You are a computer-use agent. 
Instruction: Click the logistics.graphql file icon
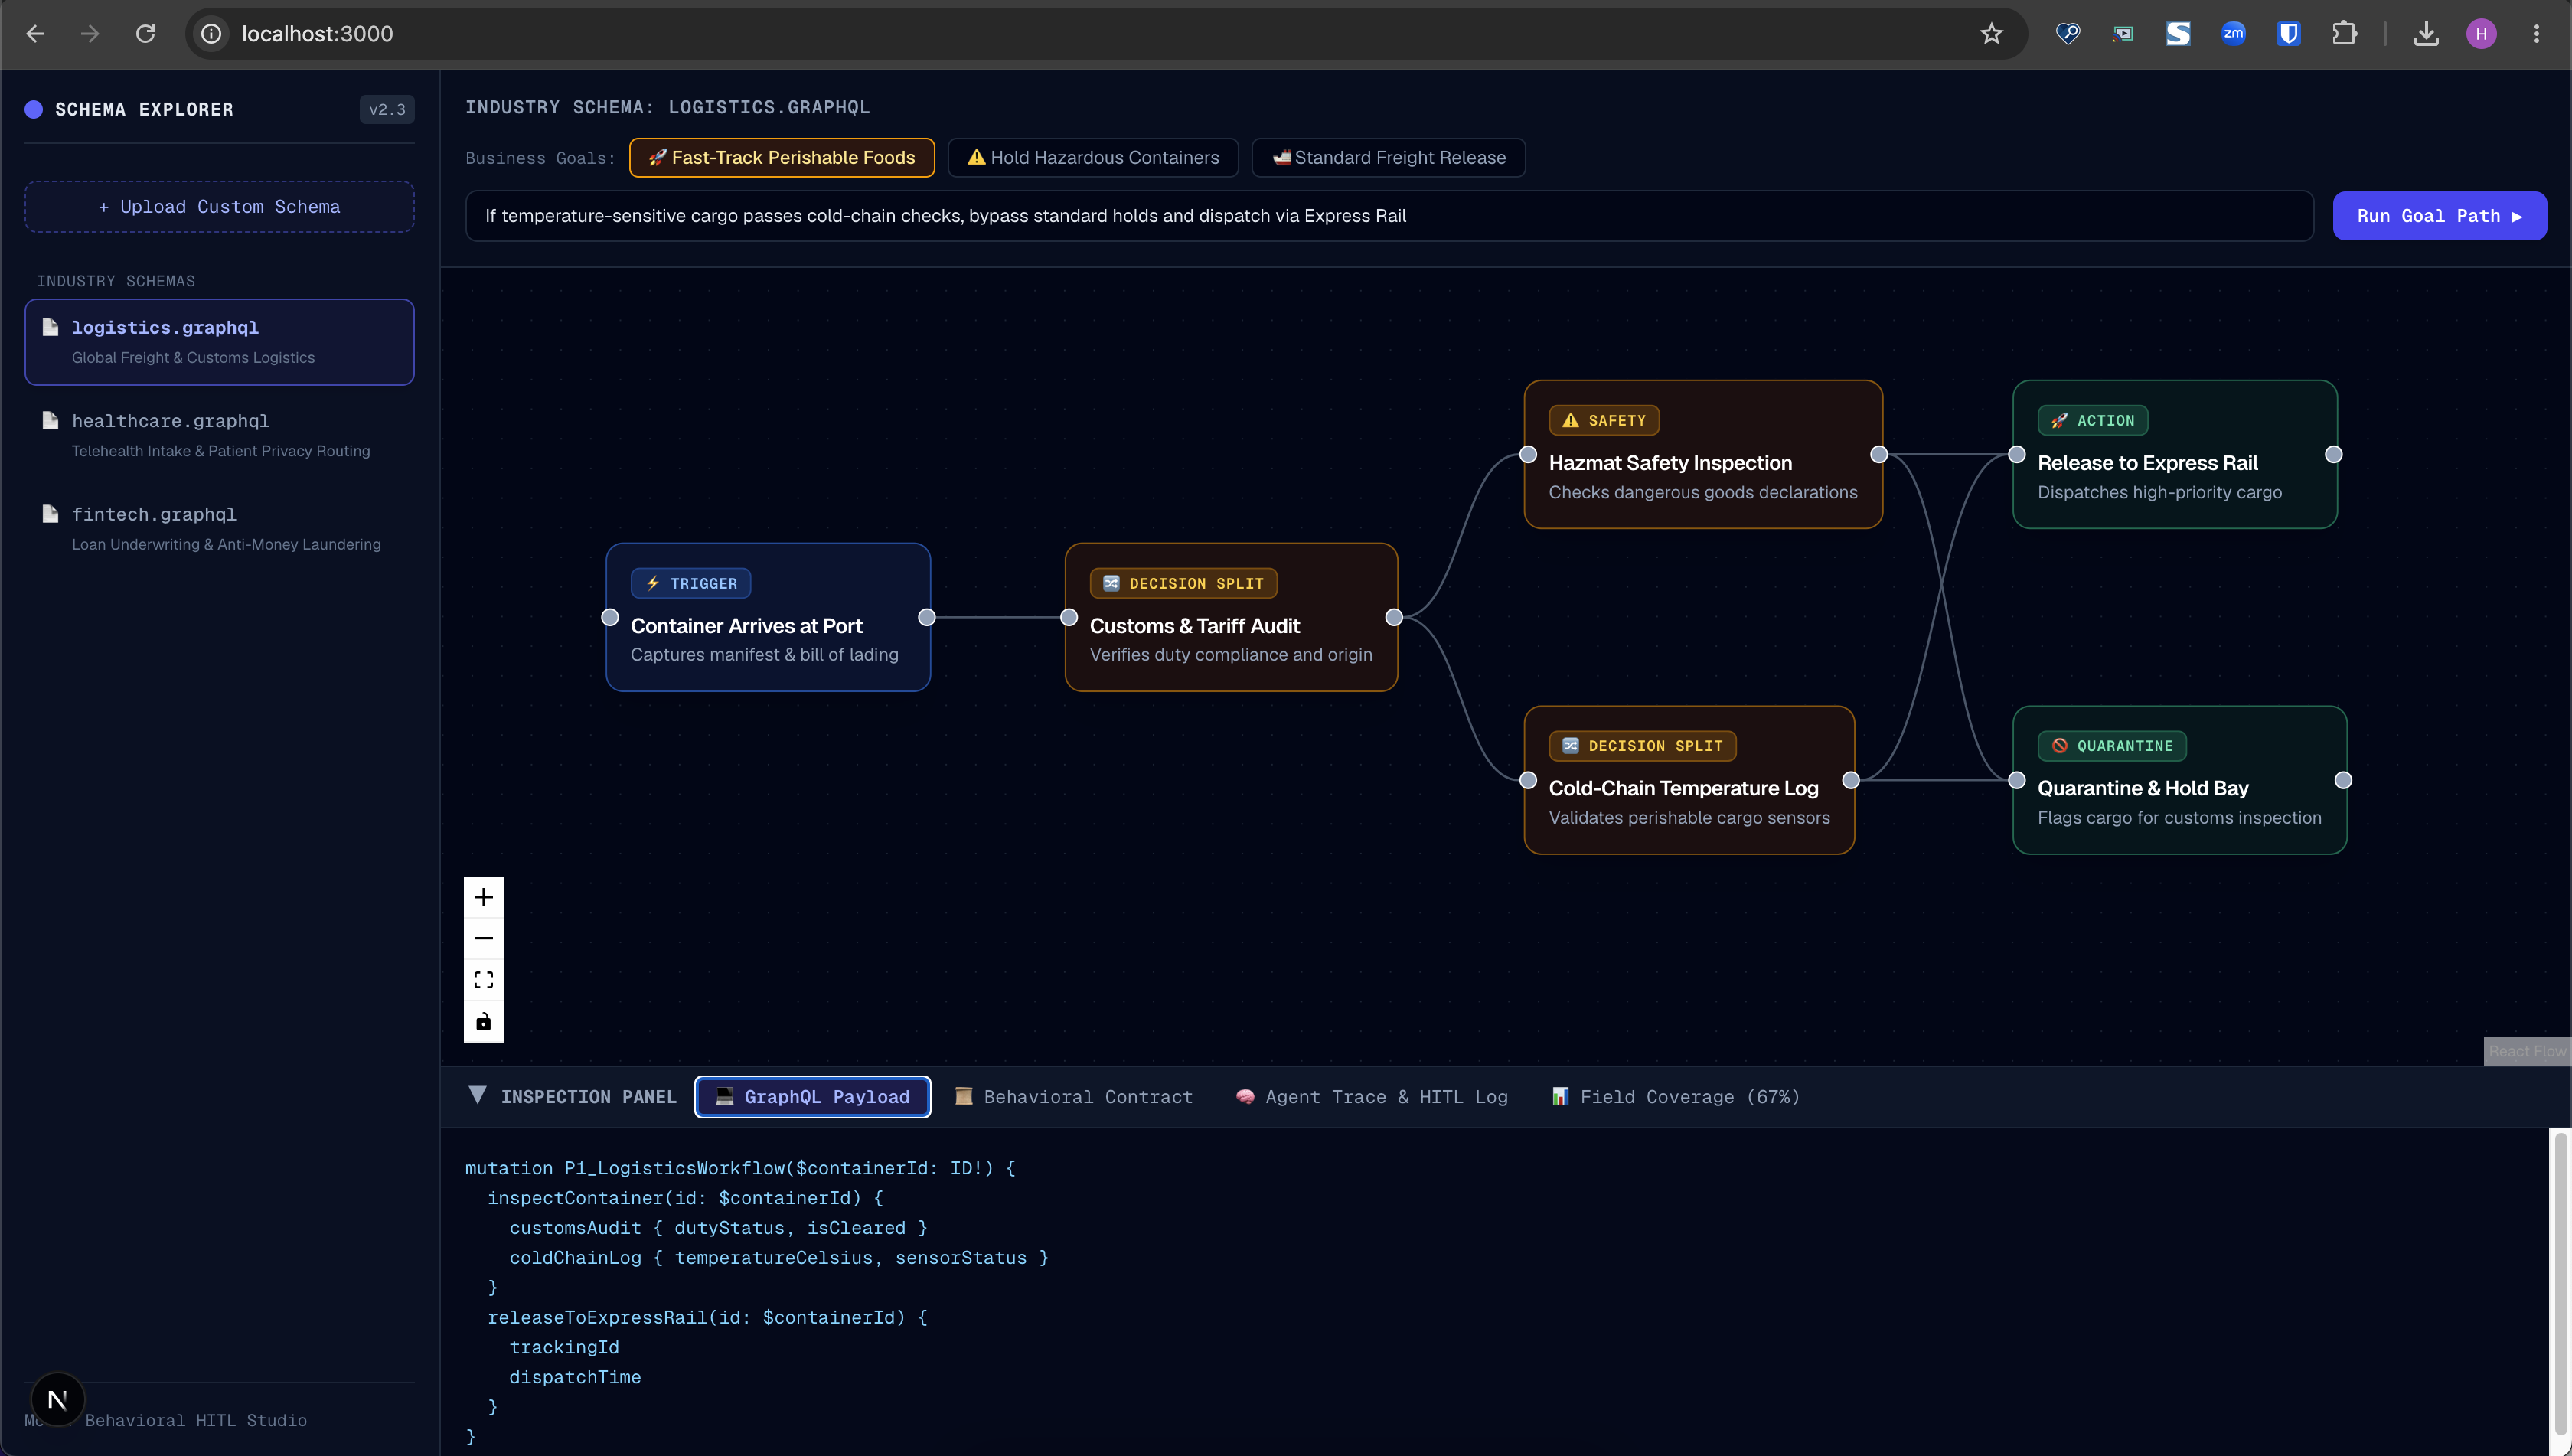coord(50,327)
